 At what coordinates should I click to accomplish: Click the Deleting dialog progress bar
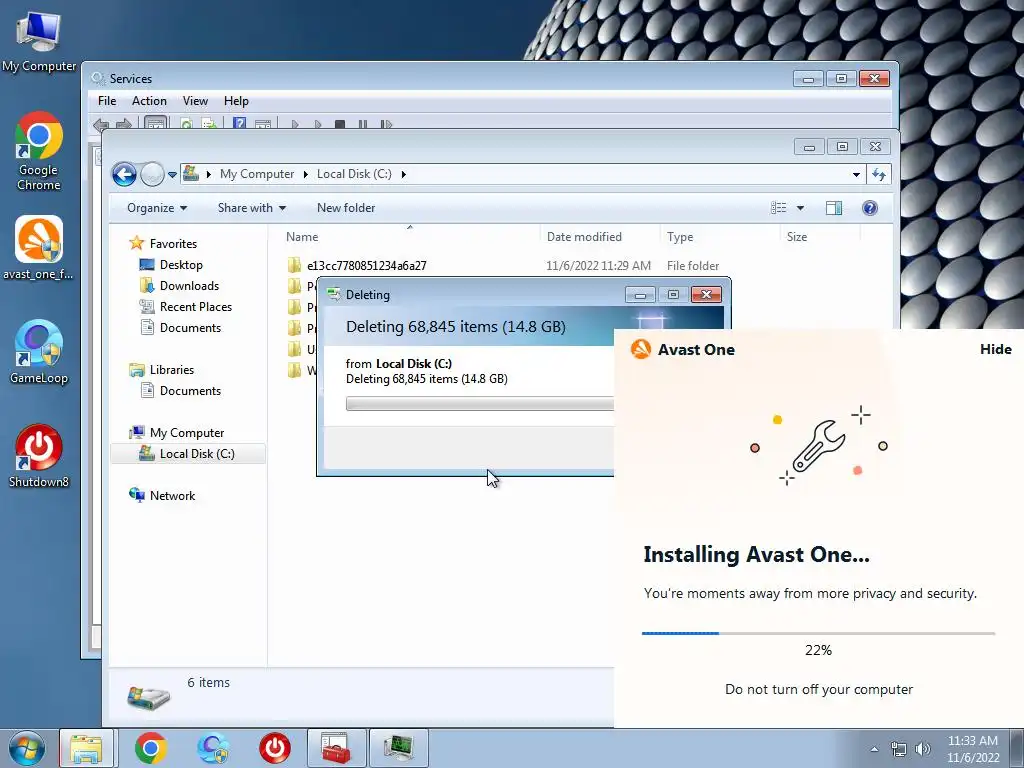point(480,404)
